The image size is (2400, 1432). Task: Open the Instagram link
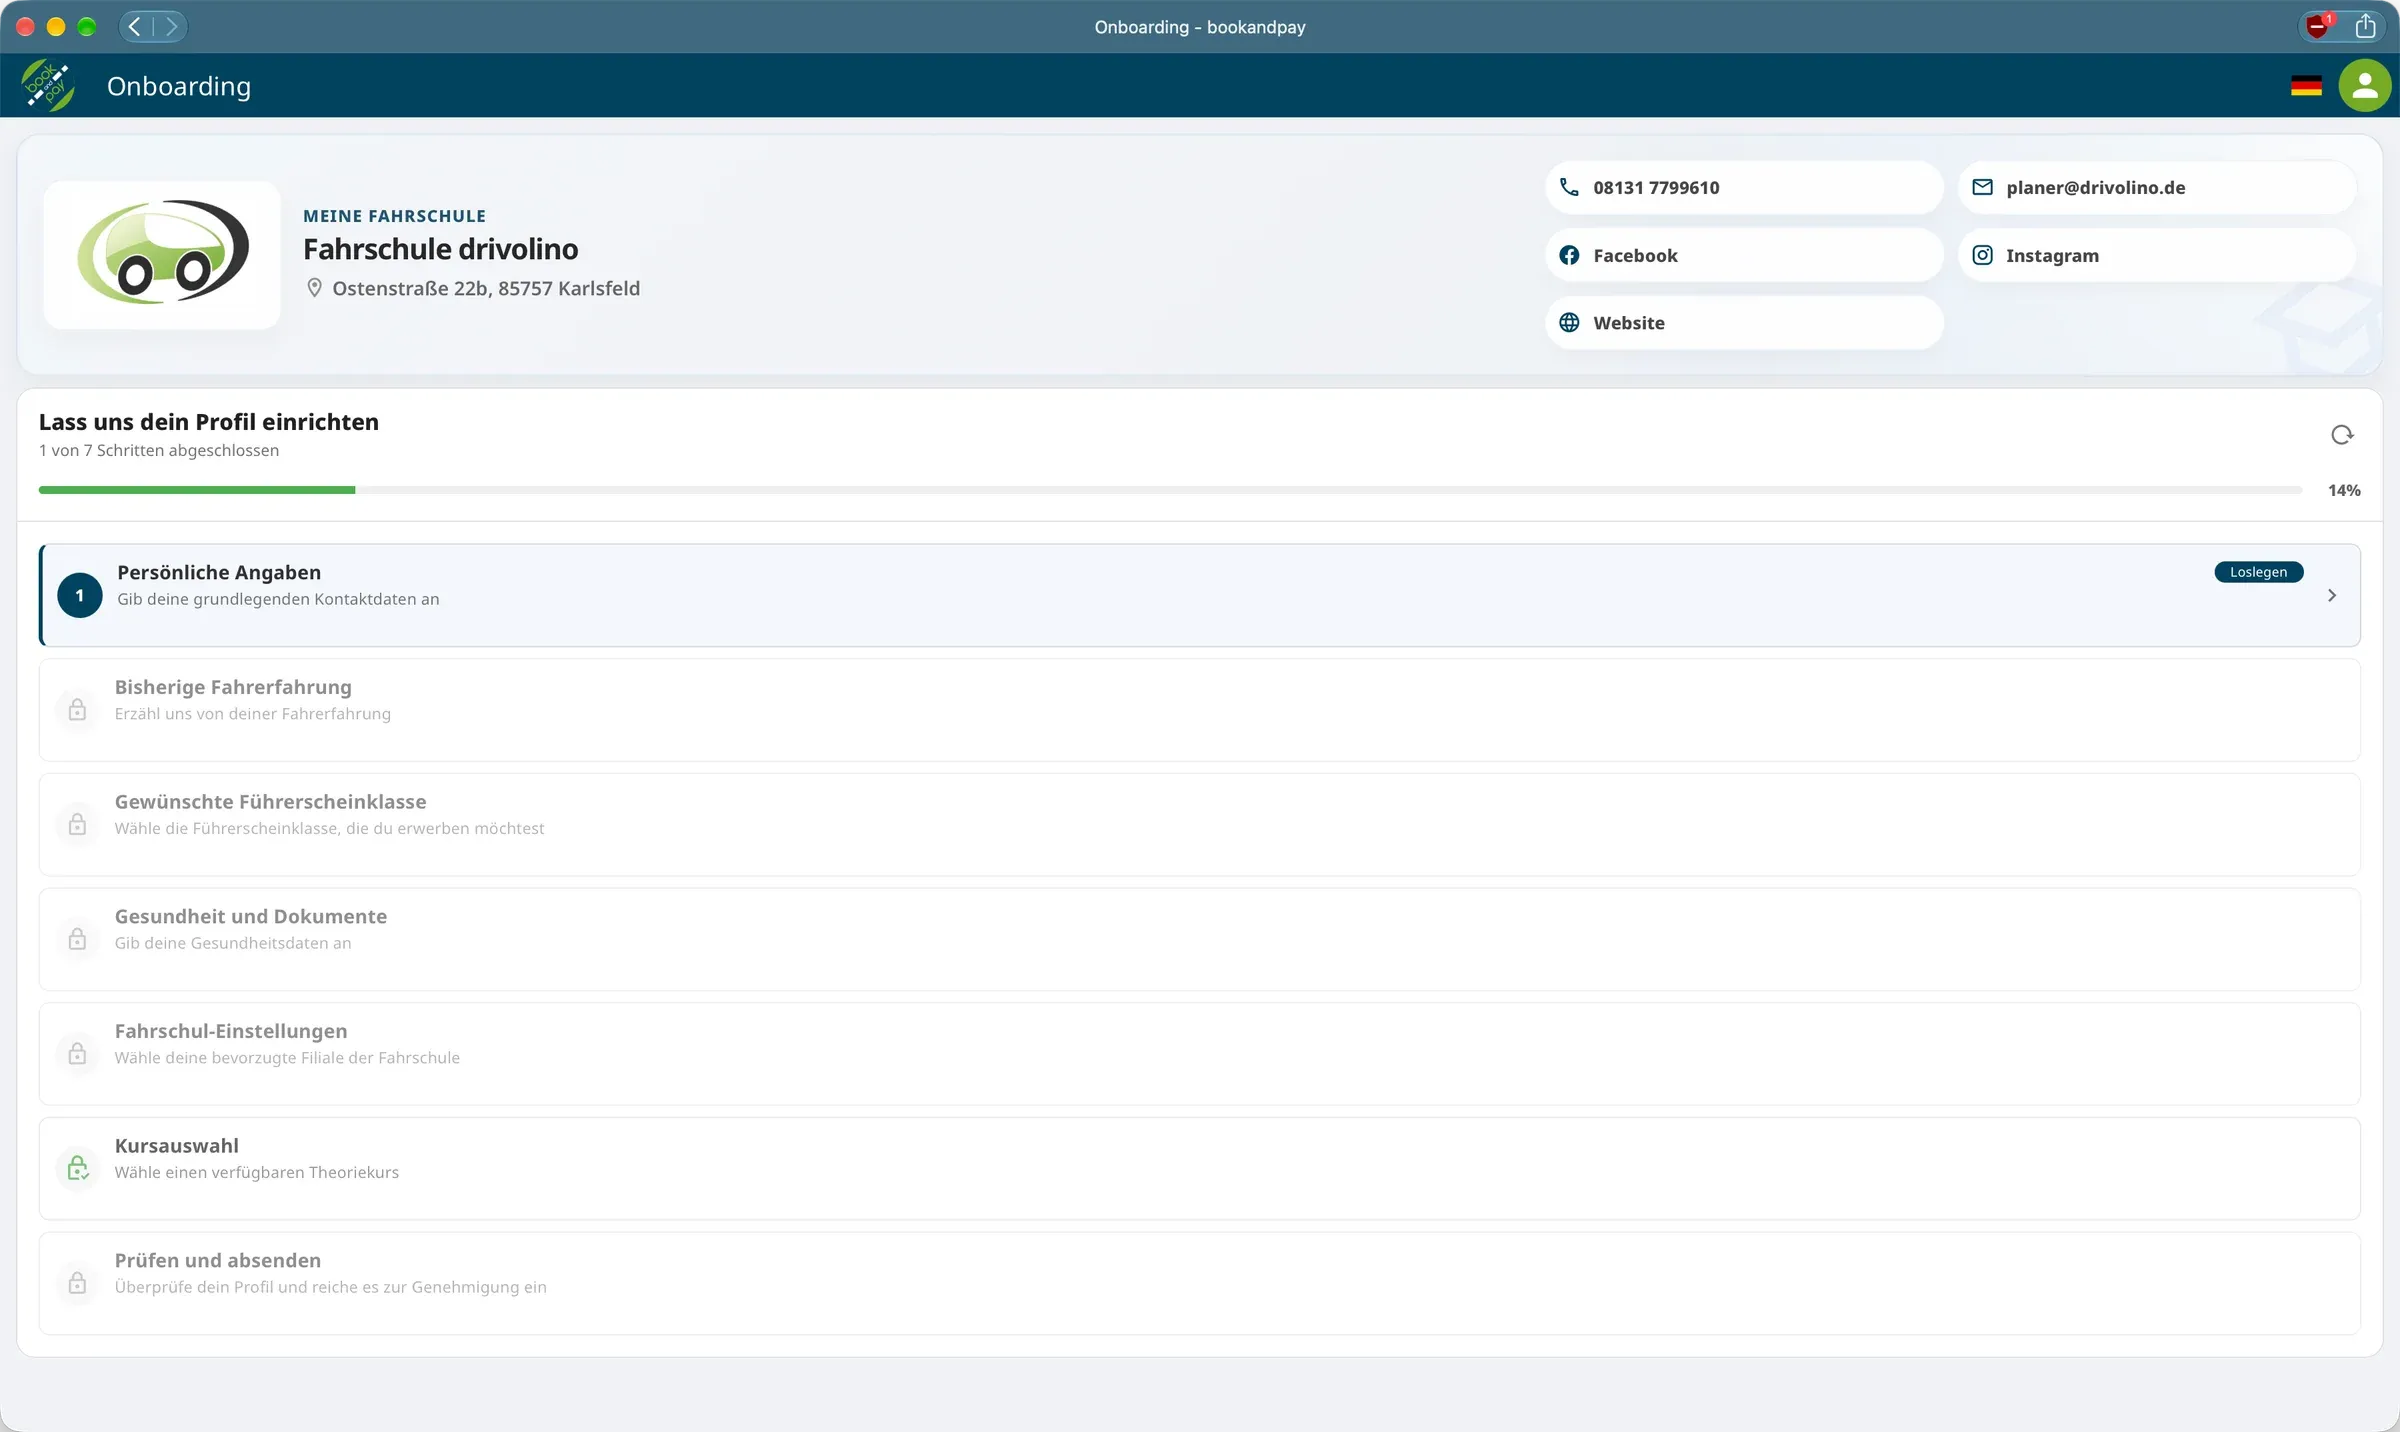click(x=2157, y=255)
